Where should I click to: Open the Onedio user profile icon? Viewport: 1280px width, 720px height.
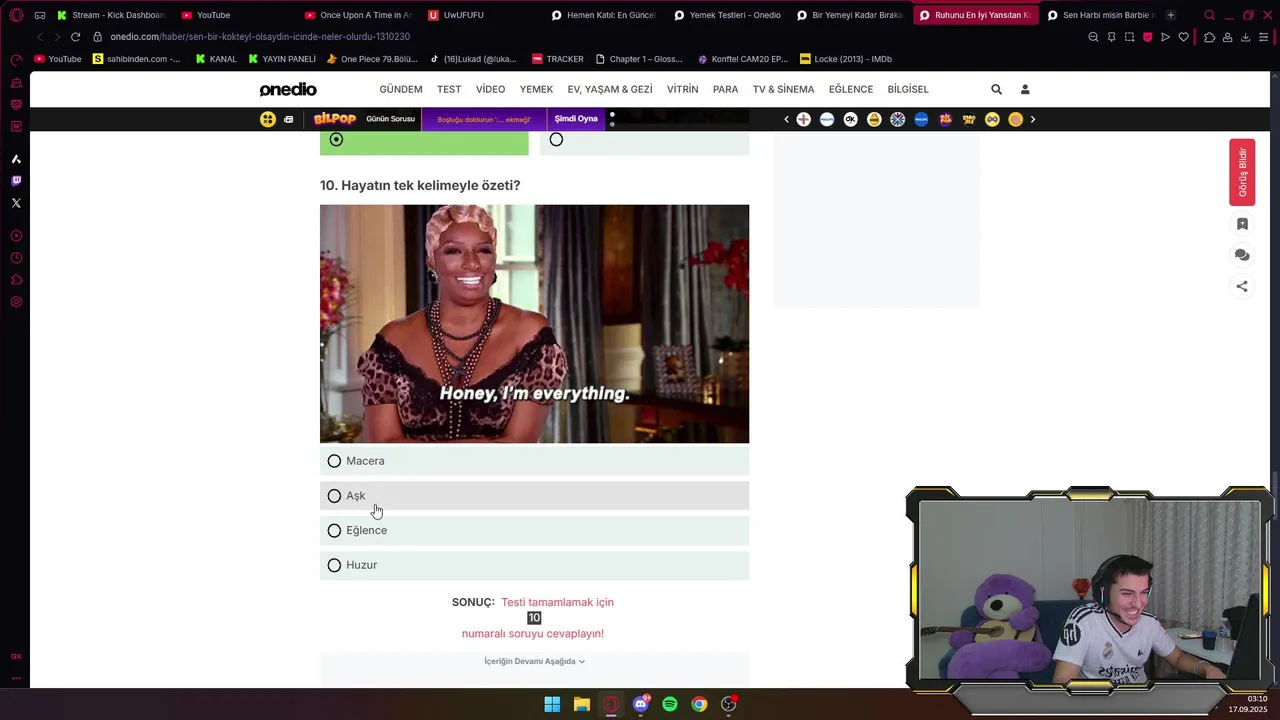1025,89
